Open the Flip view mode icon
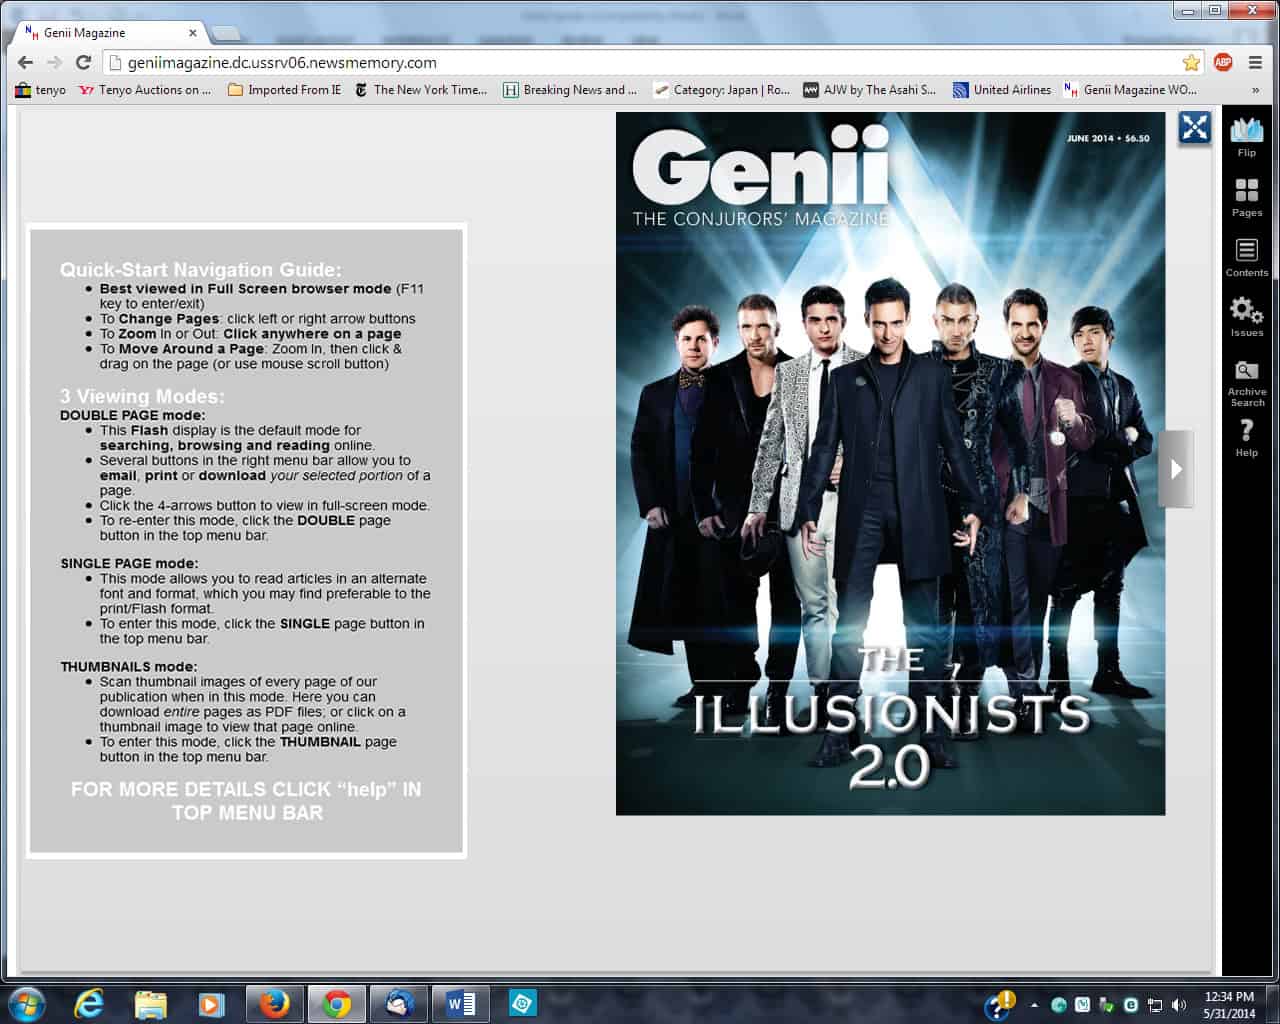This screenshot has width=1280, height=1024. (x=1246, y=135)
